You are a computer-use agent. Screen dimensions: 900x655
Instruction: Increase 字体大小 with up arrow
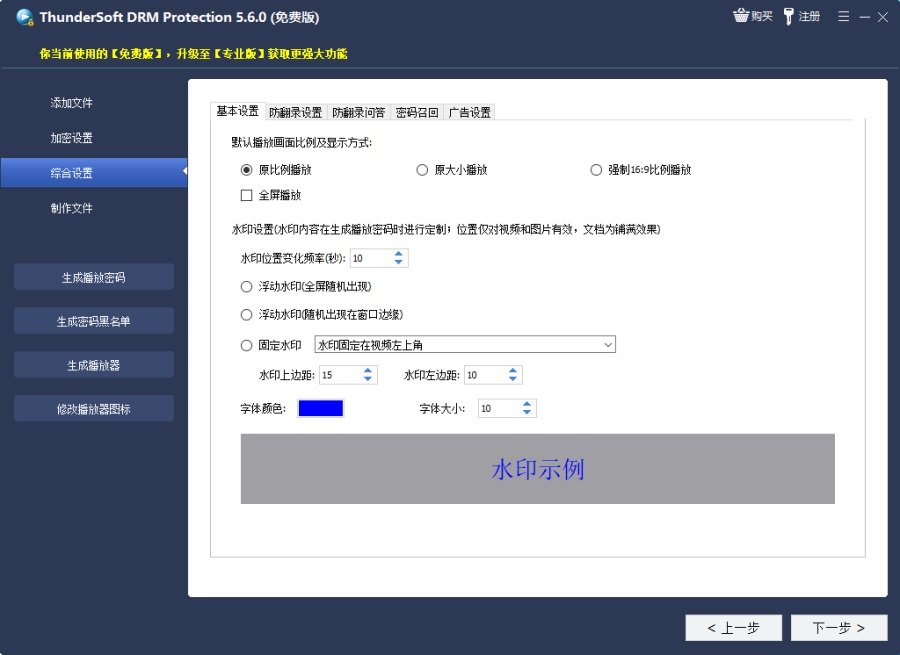pos(527,404)
